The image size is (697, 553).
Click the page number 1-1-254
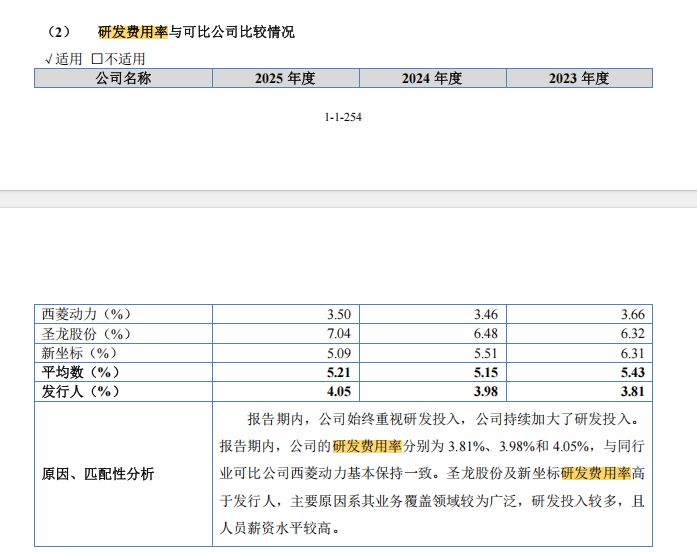[x=343, y=117]
